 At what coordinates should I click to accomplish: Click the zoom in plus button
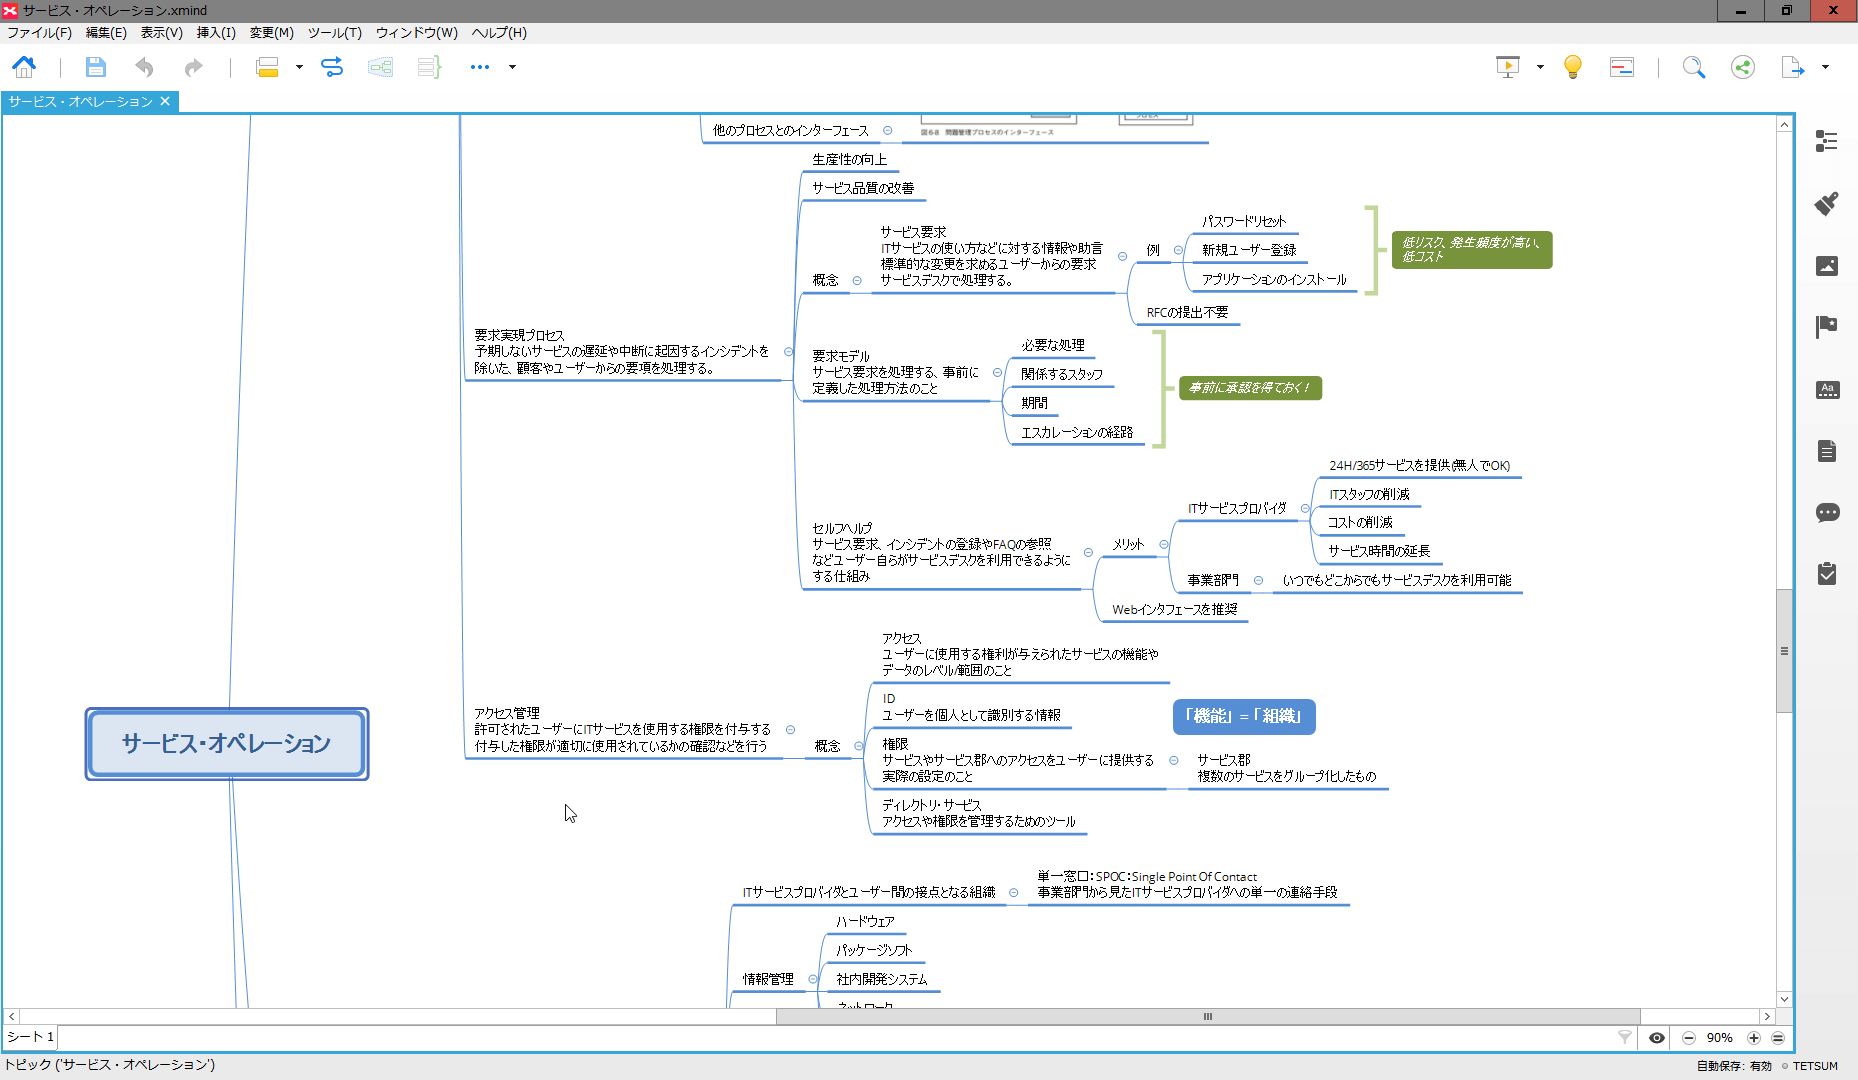(x=1753, y=1038)
